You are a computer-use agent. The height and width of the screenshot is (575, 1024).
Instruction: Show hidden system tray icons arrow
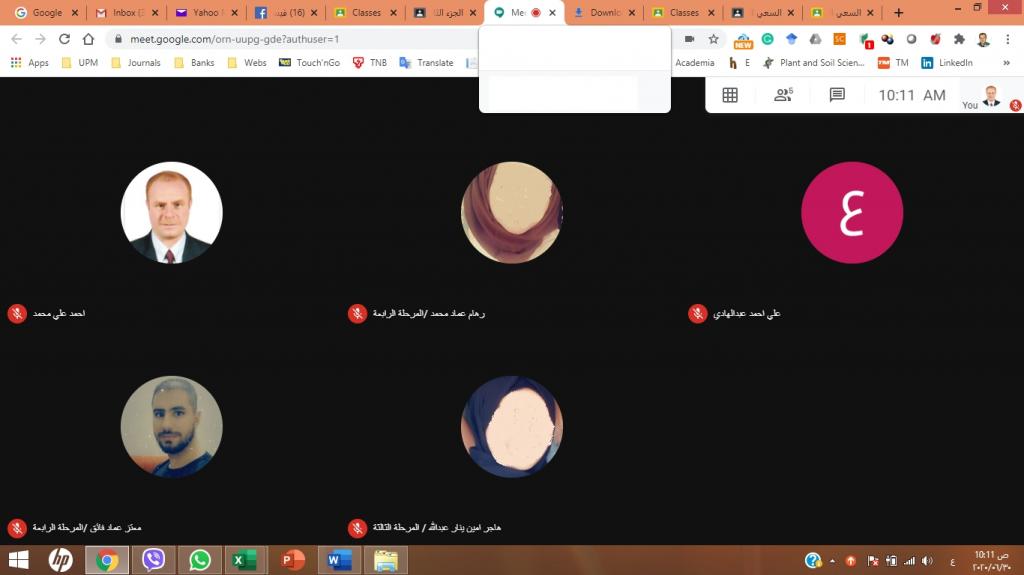832,561
